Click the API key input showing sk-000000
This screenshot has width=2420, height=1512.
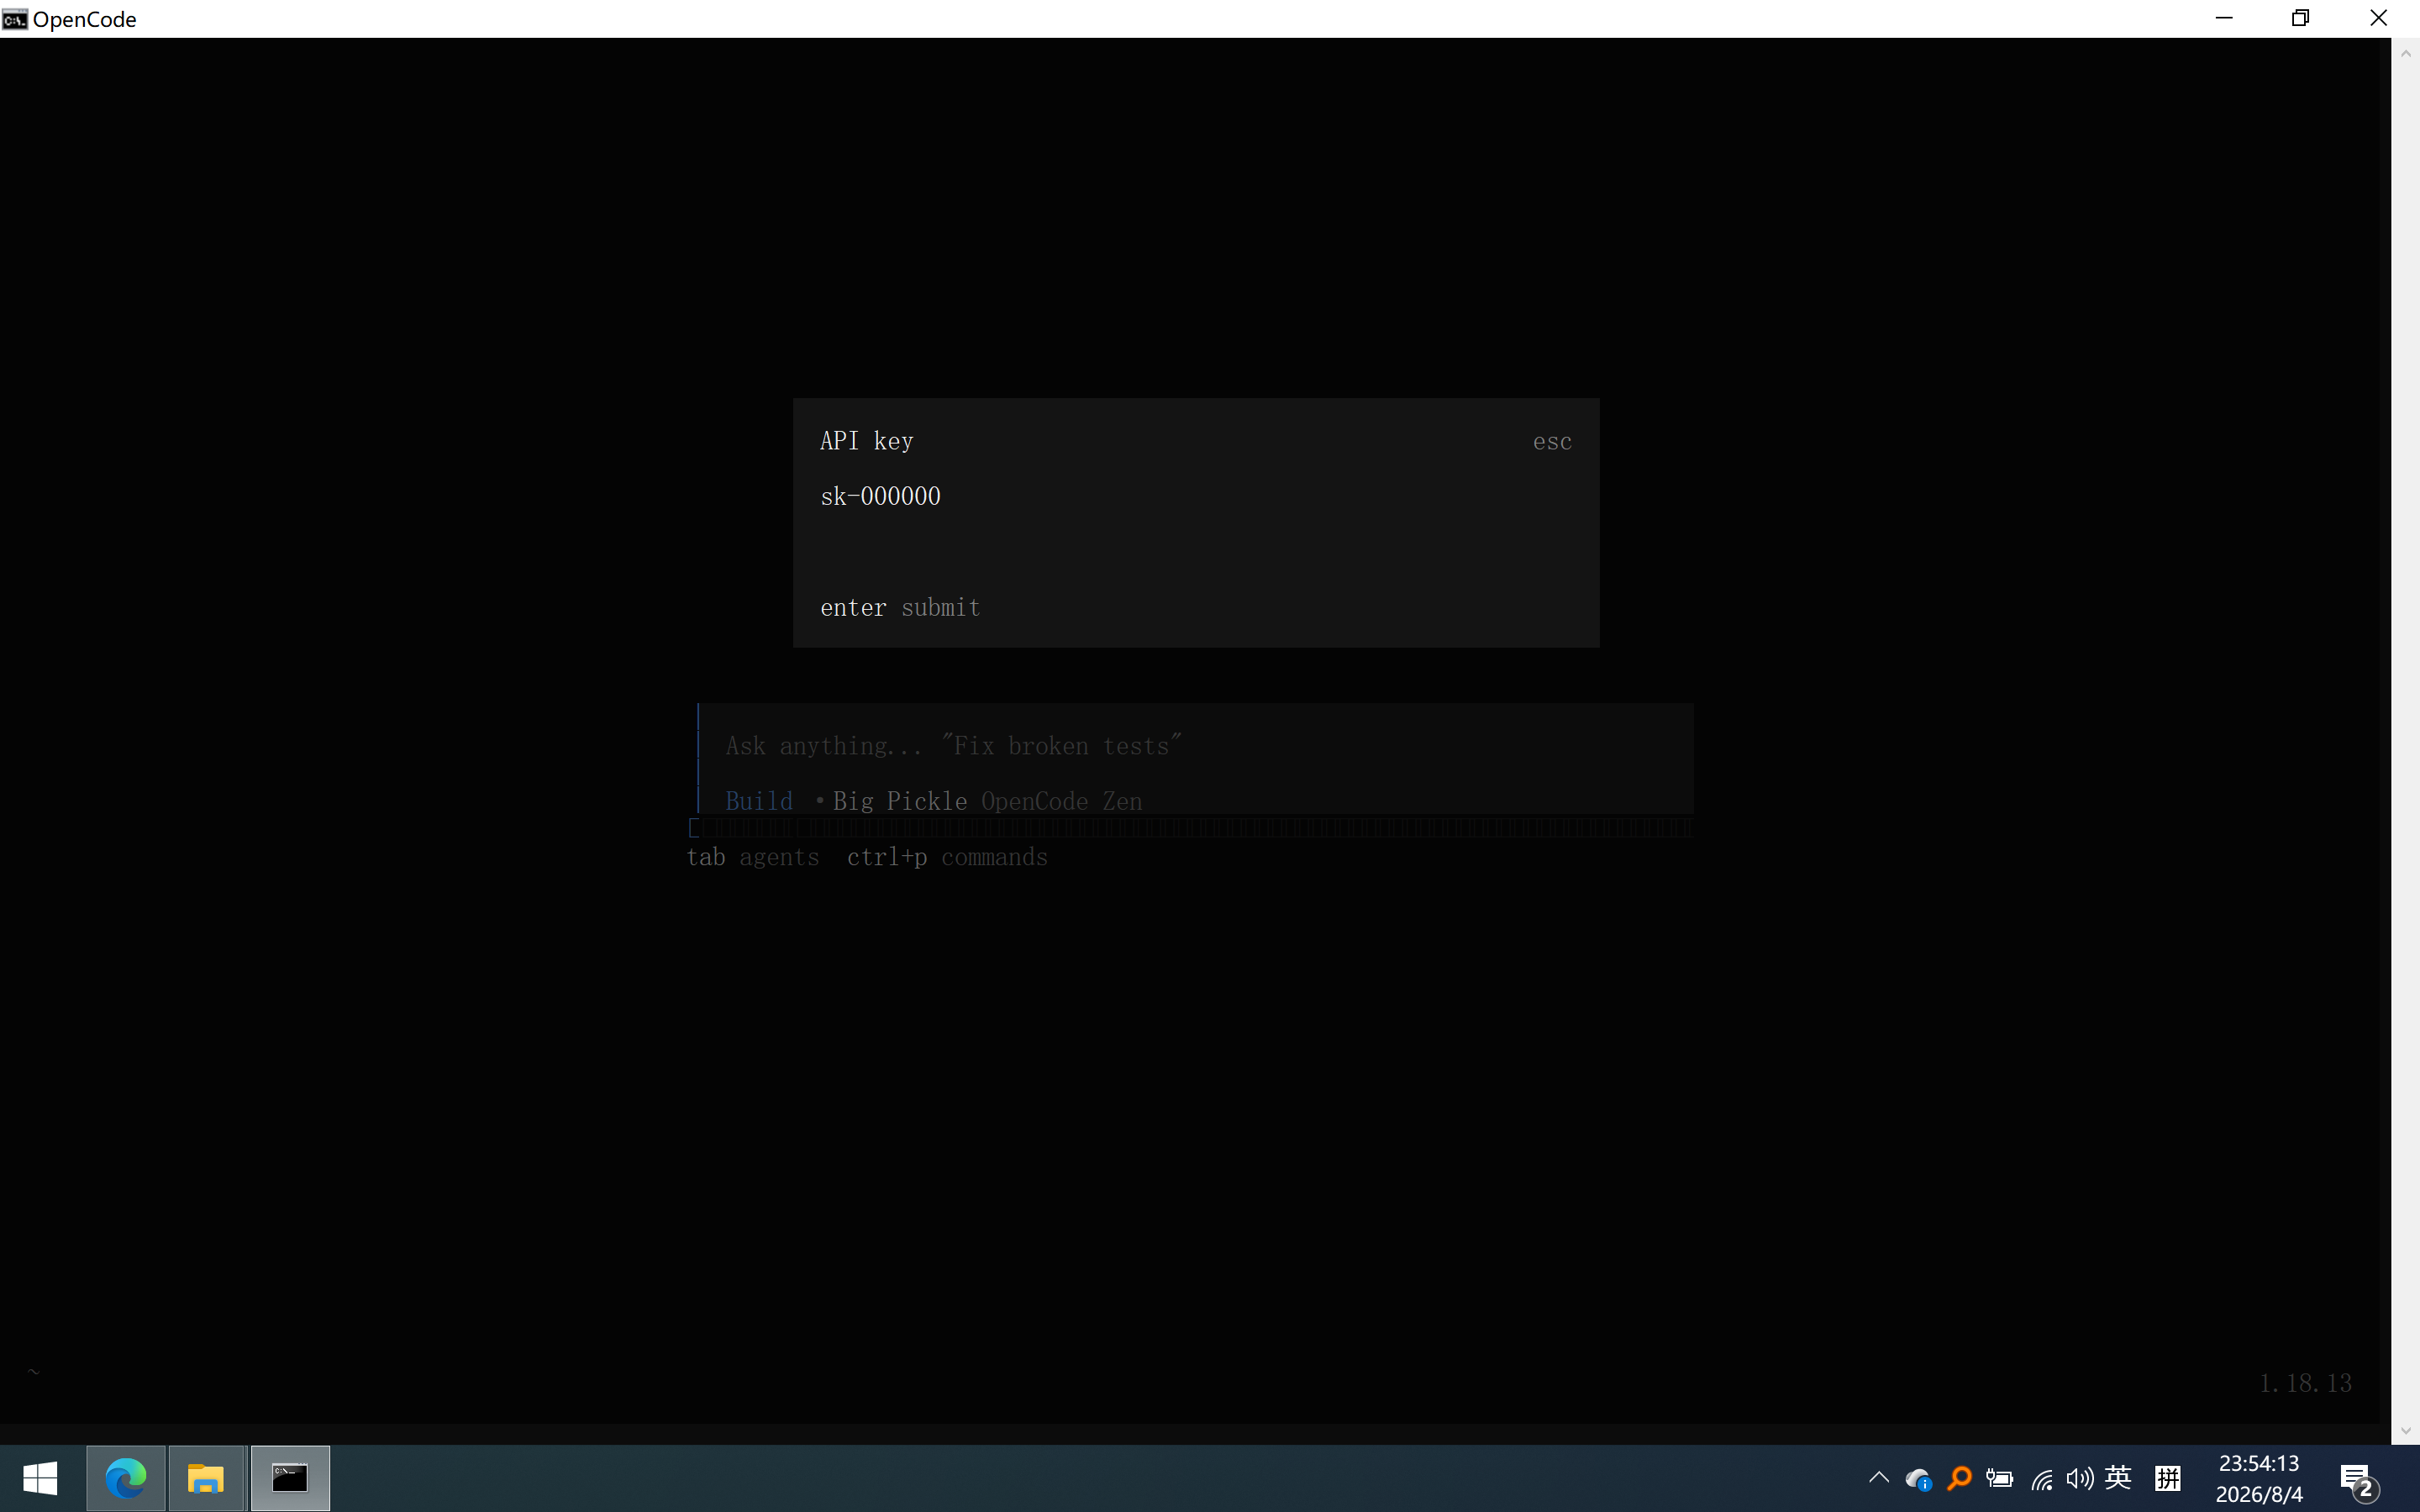tap(1195, 496)
